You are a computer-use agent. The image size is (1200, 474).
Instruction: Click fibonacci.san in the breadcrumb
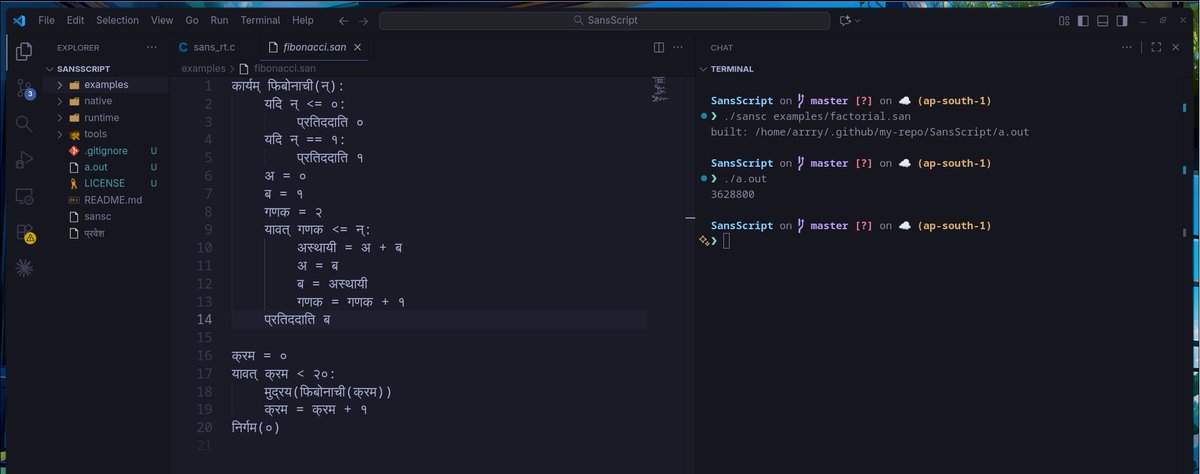(285, 68)
